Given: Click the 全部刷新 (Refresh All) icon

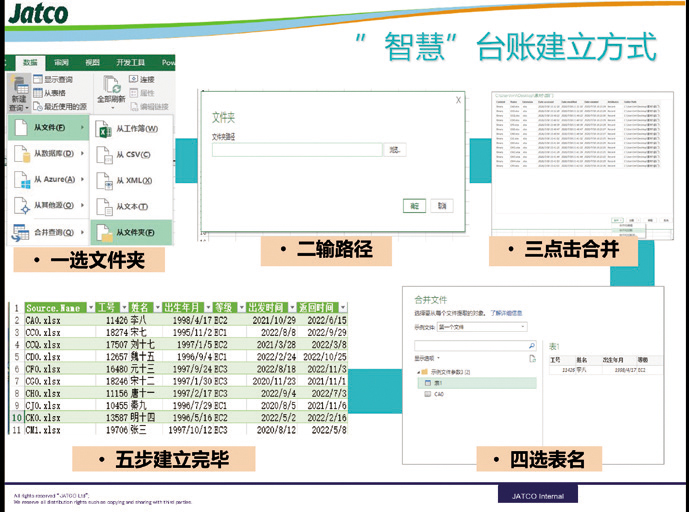Looking at the screenshot, I should 110,86.
